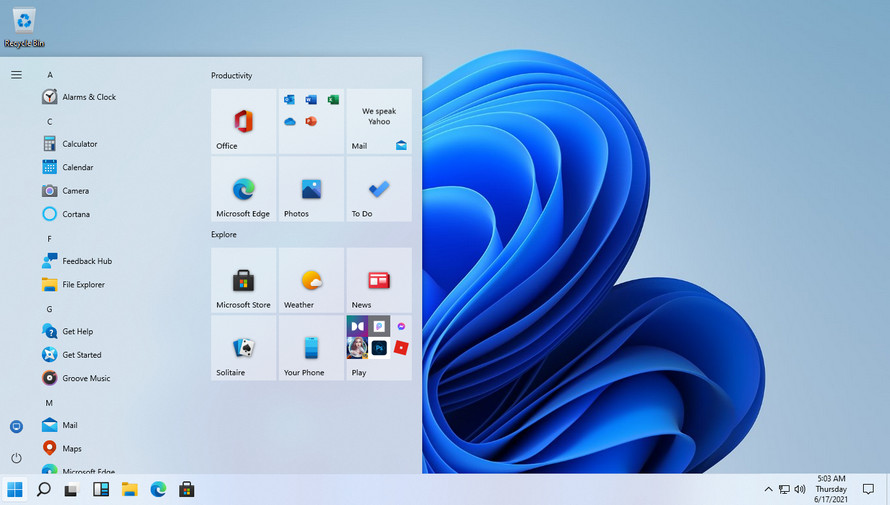Image resolution: width=890 pixels, height=505 pixels.
Task: Select the Productivity group title
Action: 232,75
